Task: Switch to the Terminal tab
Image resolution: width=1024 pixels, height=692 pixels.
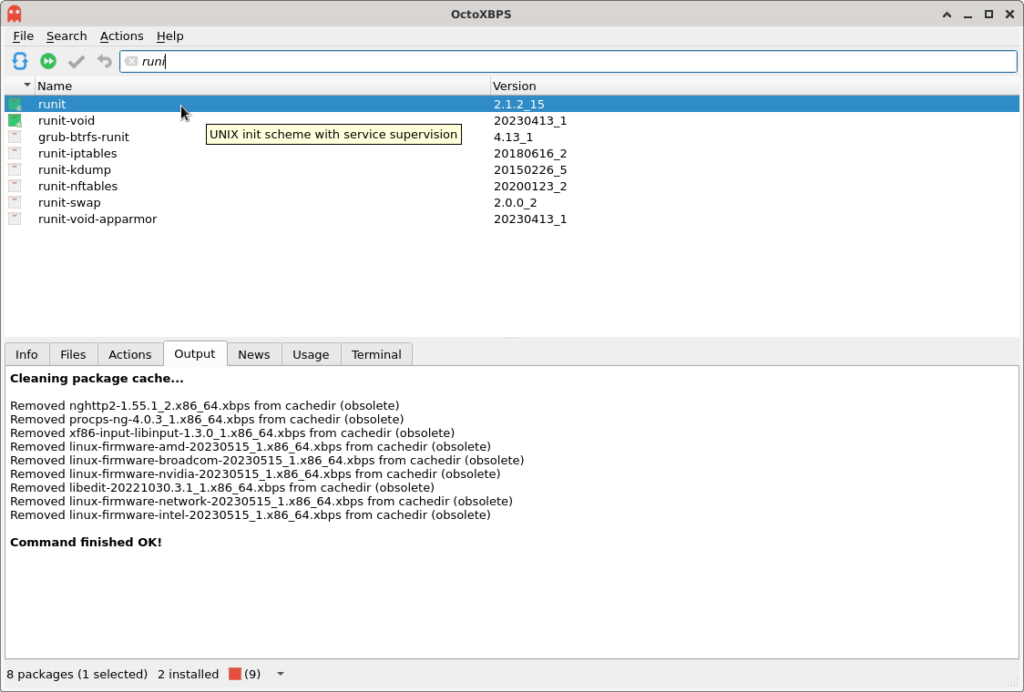Action: (x=376, y=355)
